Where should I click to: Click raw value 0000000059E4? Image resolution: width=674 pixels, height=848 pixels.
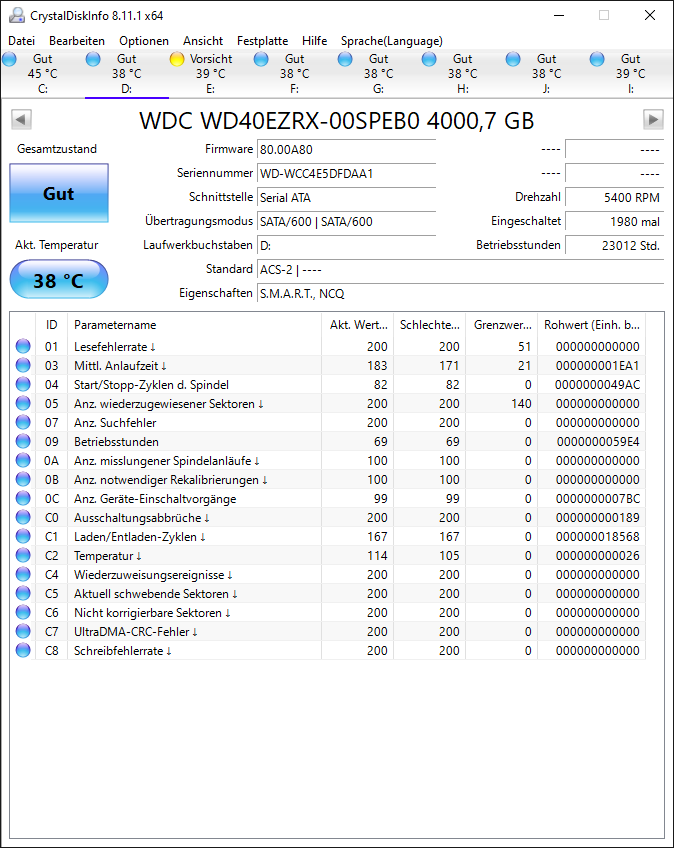[598, 441]
